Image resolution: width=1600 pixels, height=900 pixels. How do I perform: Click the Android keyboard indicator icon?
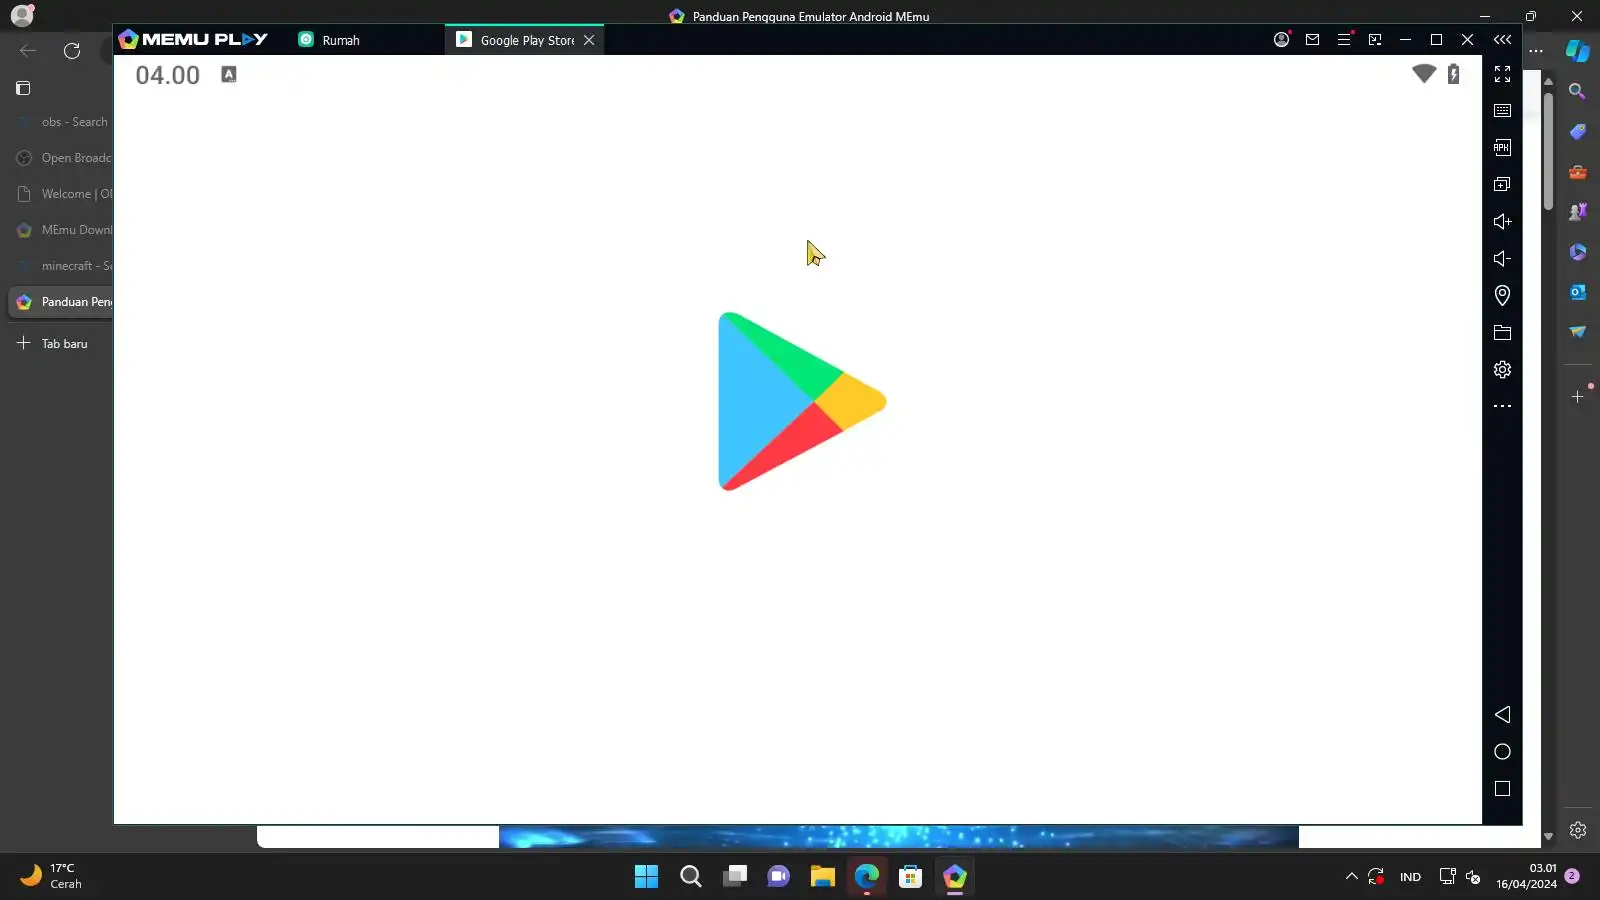pyautogui.click(x=229, y=74)
